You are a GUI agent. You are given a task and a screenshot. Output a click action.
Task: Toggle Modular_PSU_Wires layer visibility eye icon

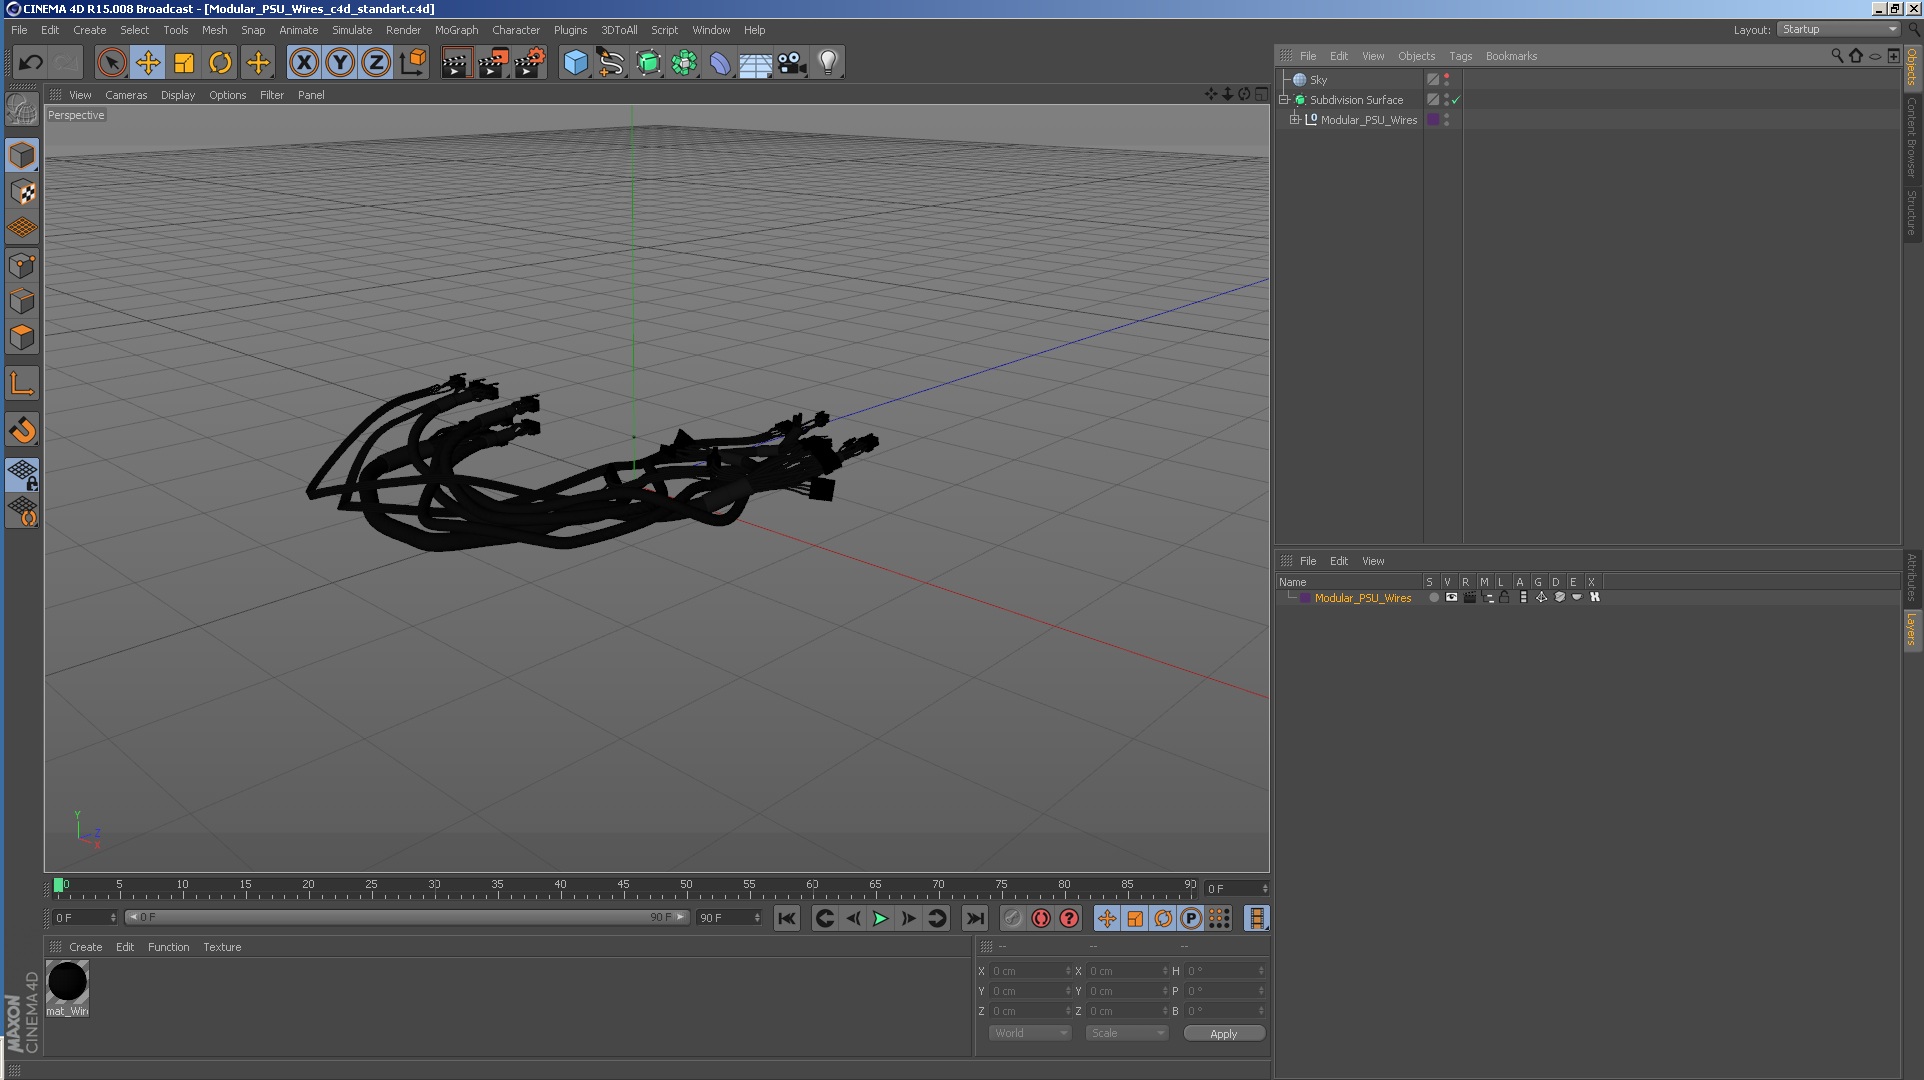point(1451,597)
